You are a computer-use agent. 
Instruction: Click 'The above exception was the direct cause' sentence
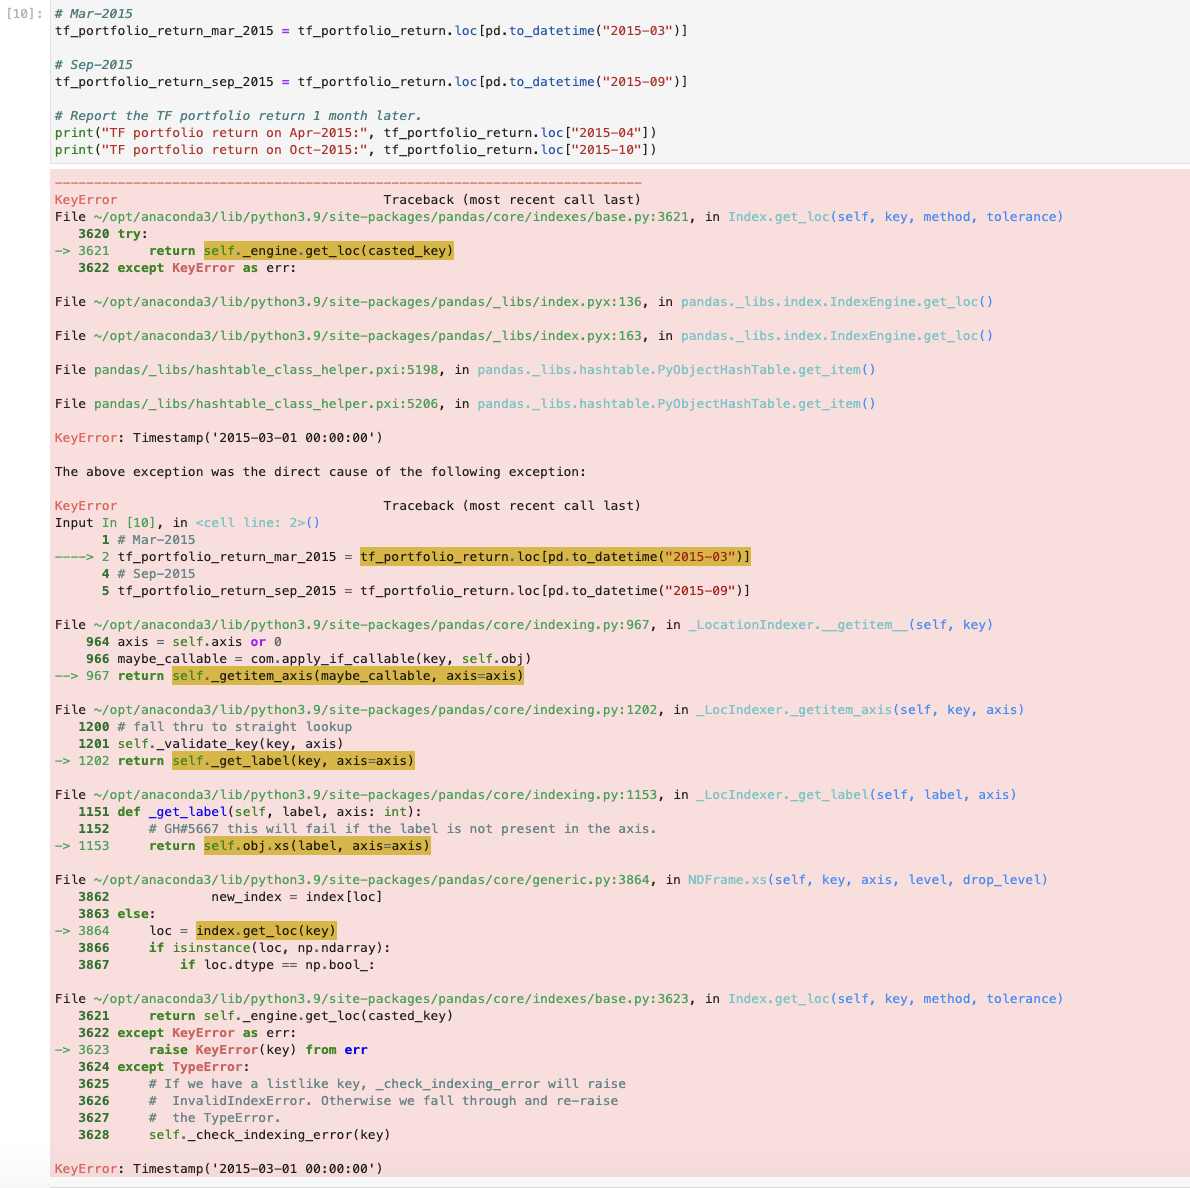pos(320,471)
